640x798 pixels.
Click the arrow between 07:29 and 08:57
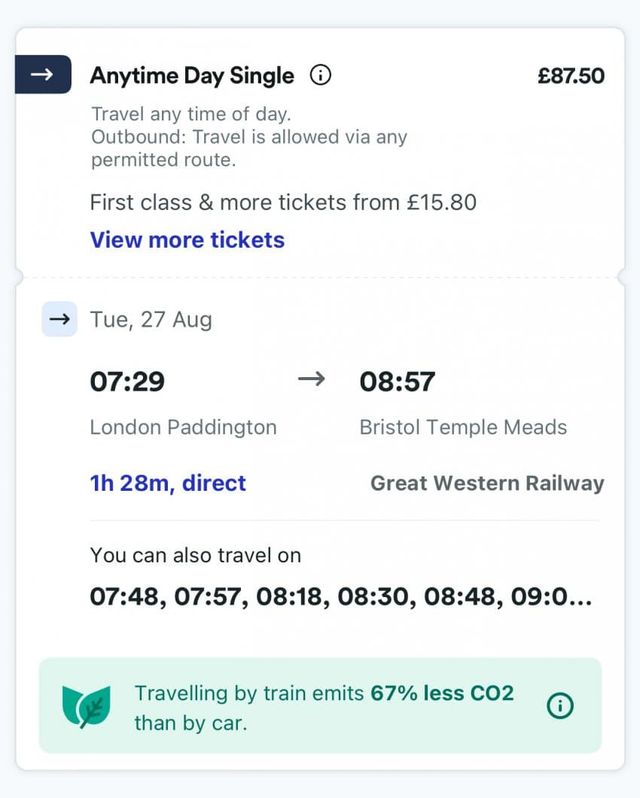click(312, 380)
